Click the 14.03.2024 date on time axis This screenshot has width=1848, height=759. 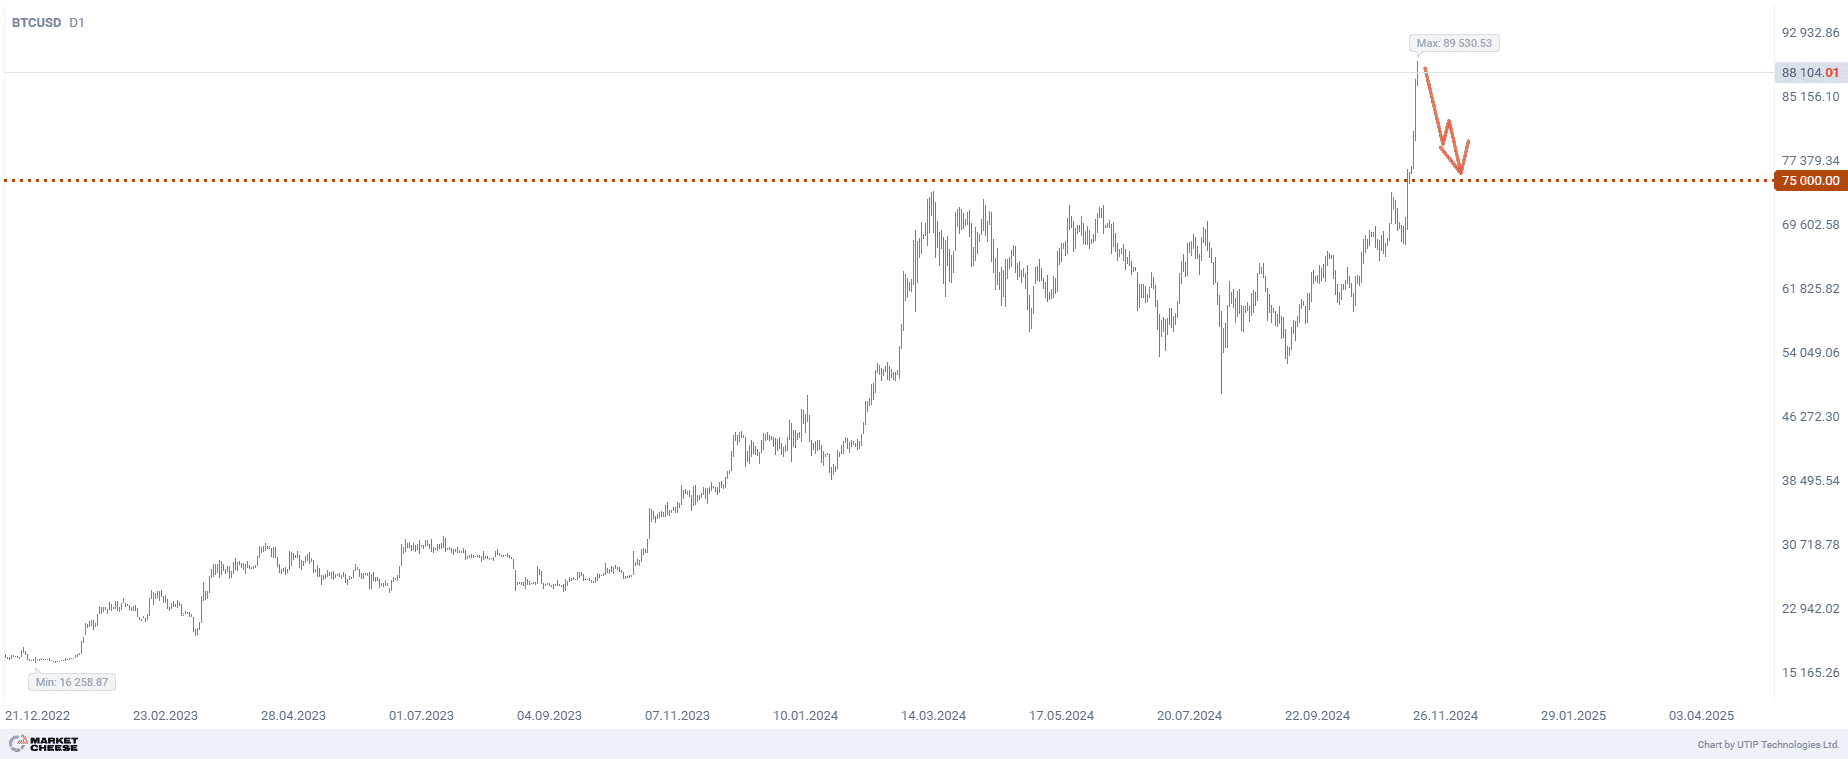[x=933, y=715]
